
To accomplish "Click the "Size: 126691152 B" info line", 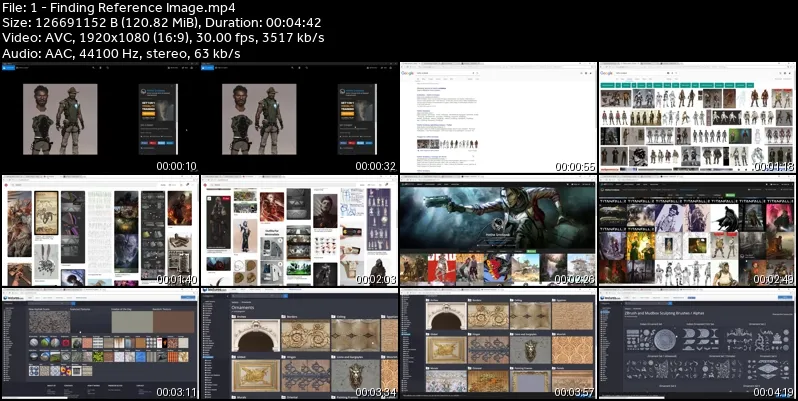I will (x=162, y=23).
